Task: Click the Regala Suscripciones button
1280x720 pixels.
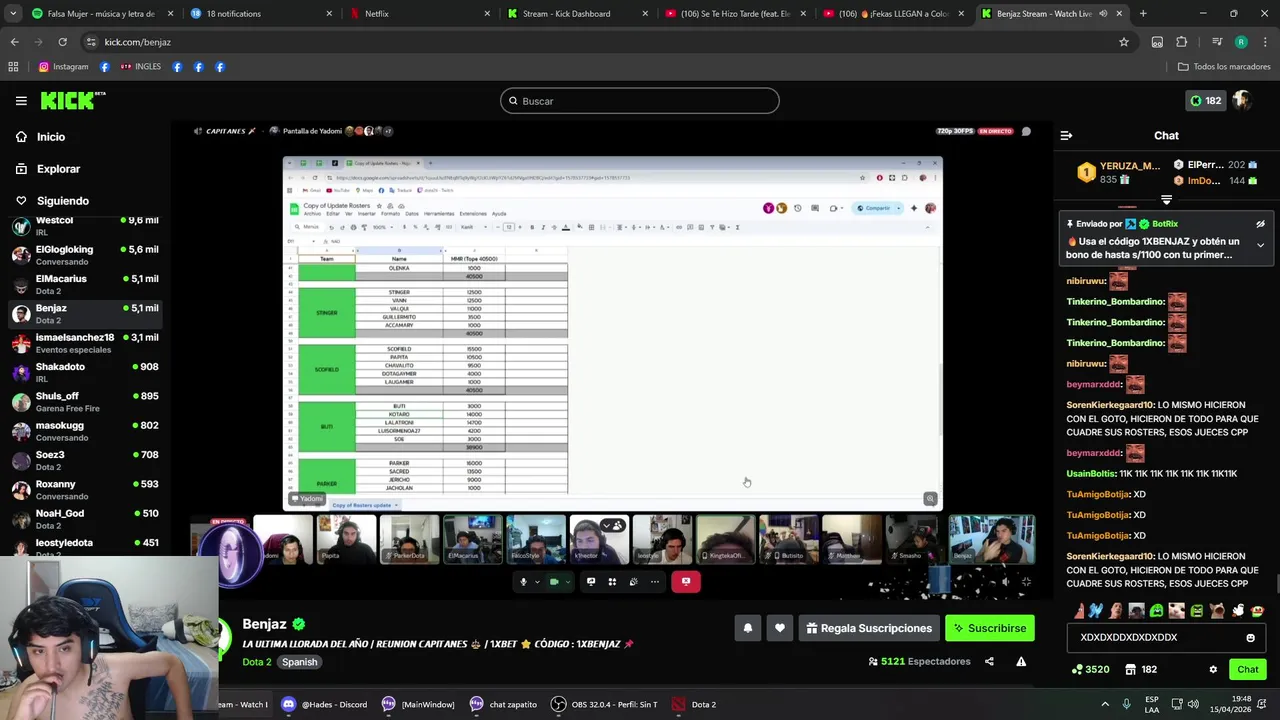Action: point(869,628)
